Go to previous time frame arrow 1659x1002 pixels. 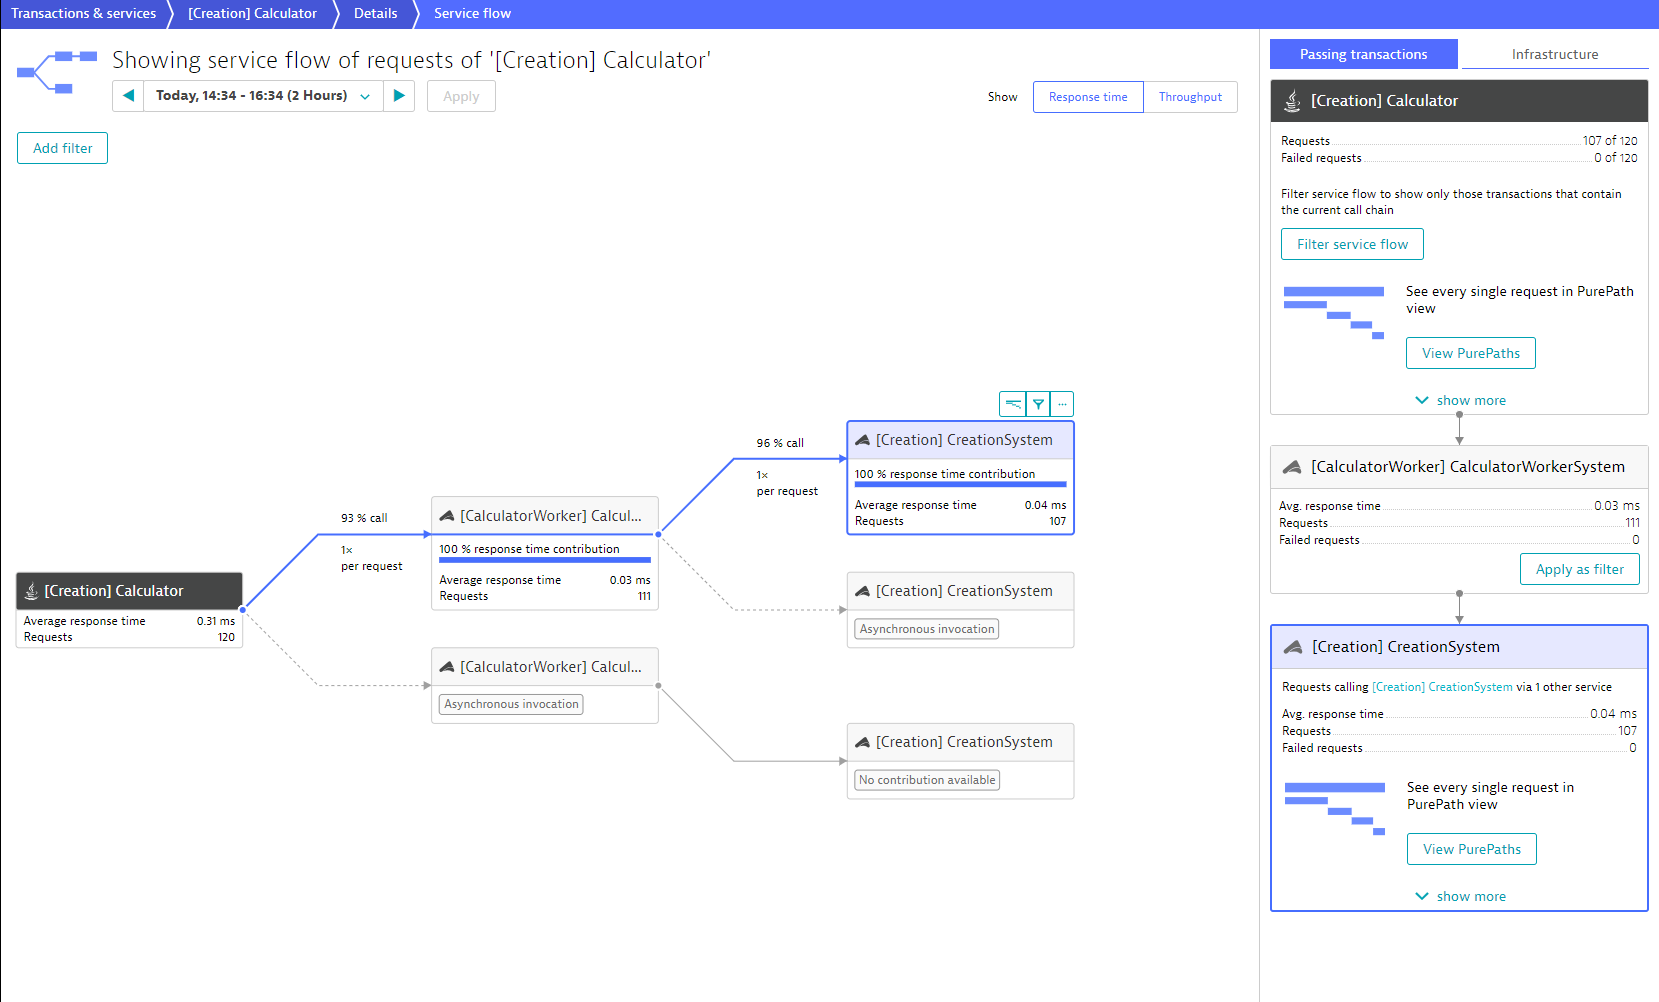[128, 96]
